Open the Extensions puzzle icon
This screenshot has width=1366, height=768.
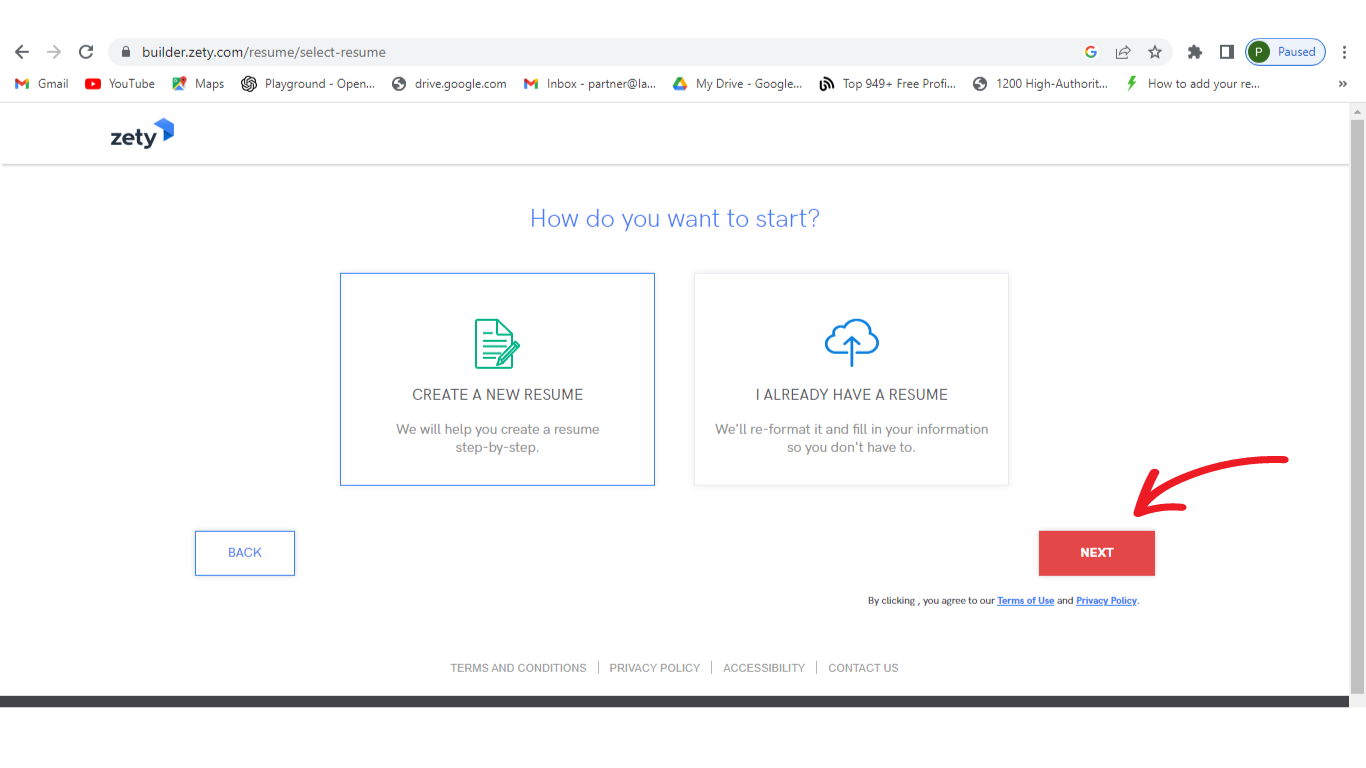1194,52
